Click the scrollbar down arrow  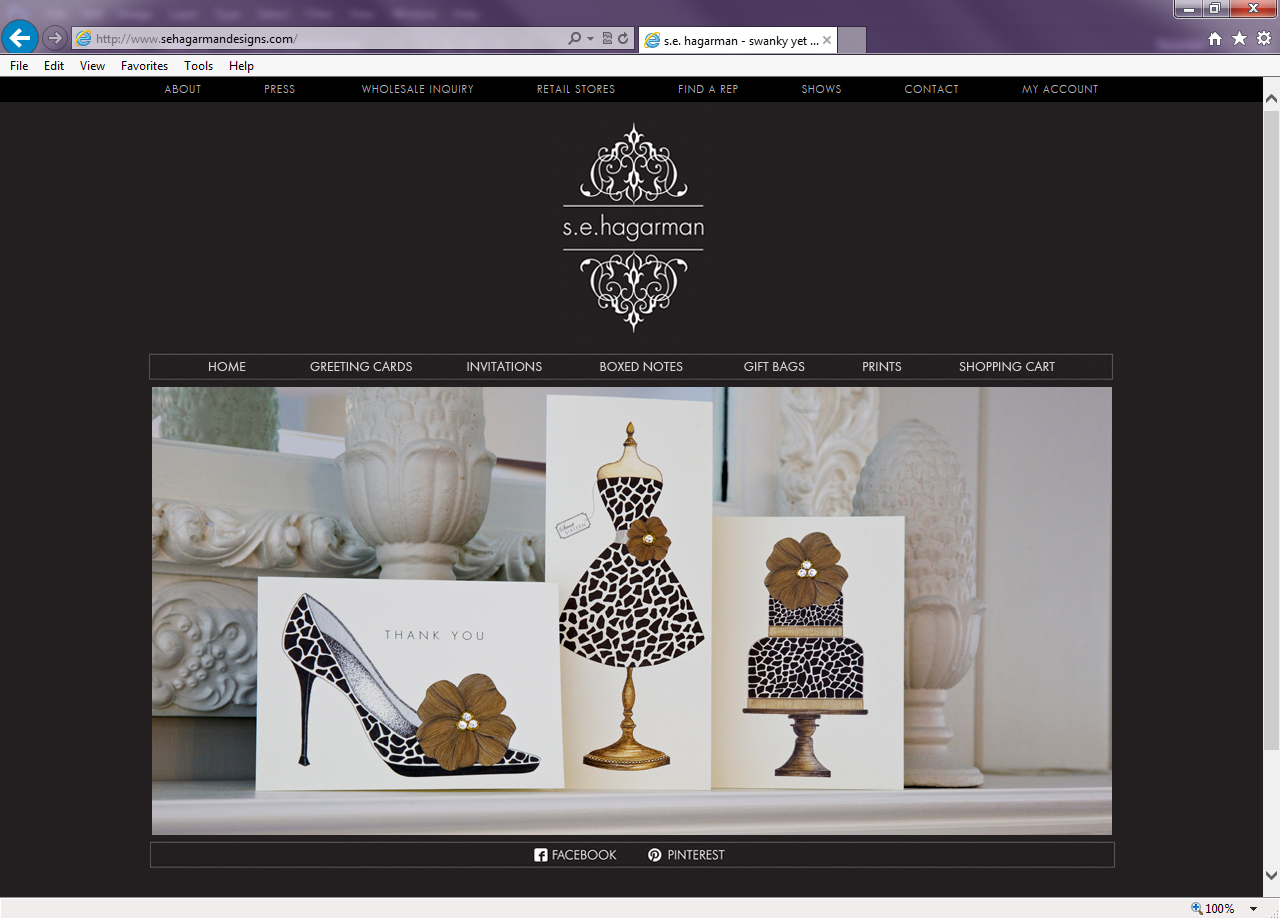point(1271,874)
